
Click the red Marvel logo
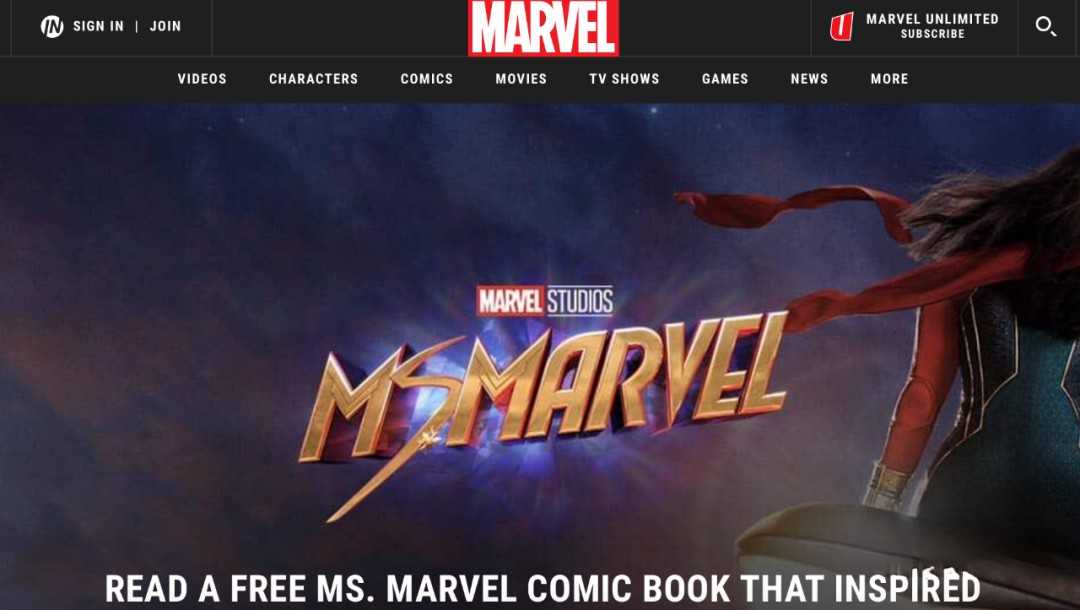(x=543, y=28)
